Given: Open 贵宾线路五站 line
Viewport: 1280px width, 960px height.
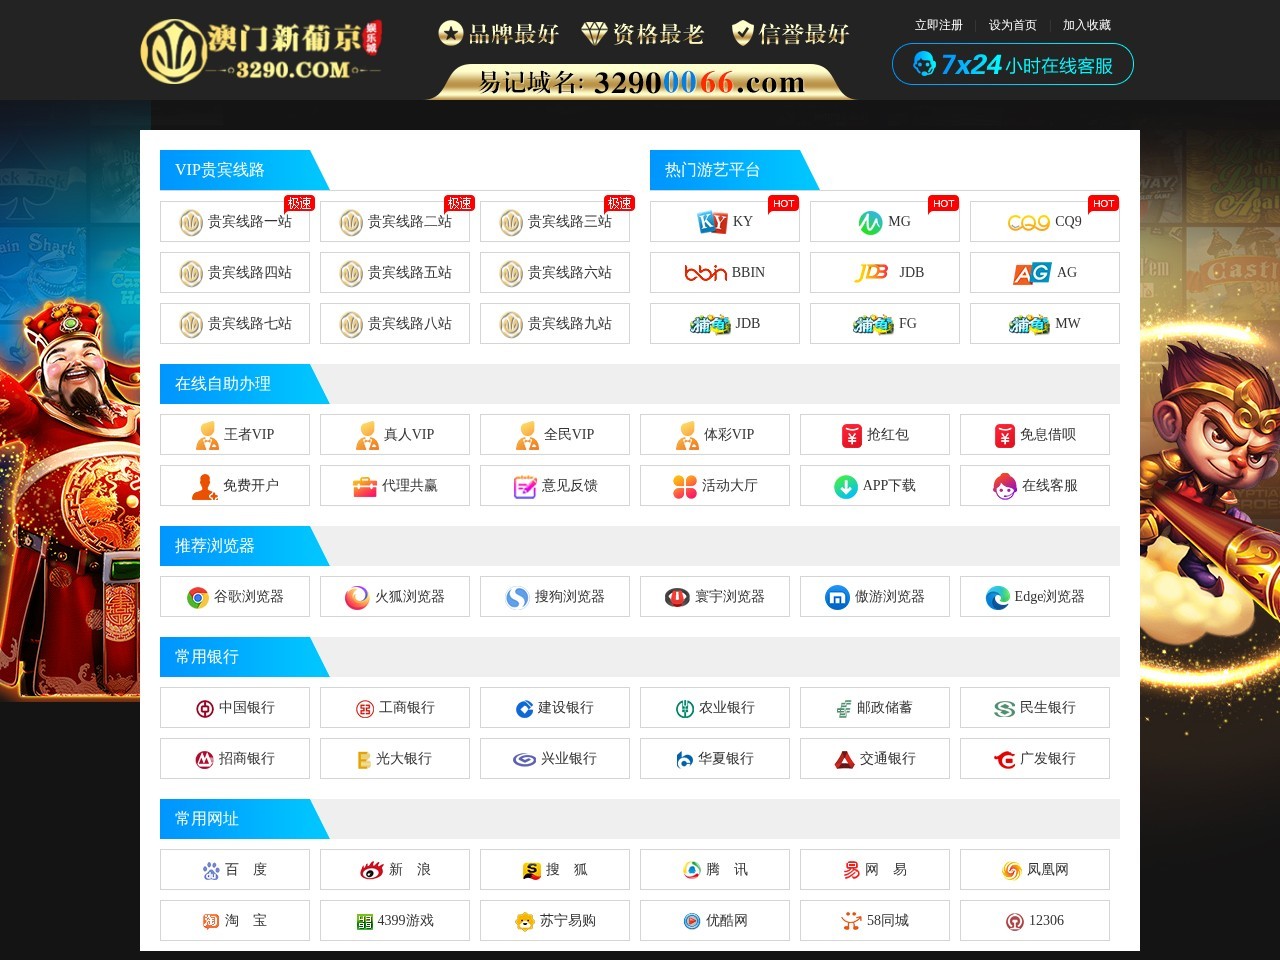Looking at the screenshot, I should (395, 273).
